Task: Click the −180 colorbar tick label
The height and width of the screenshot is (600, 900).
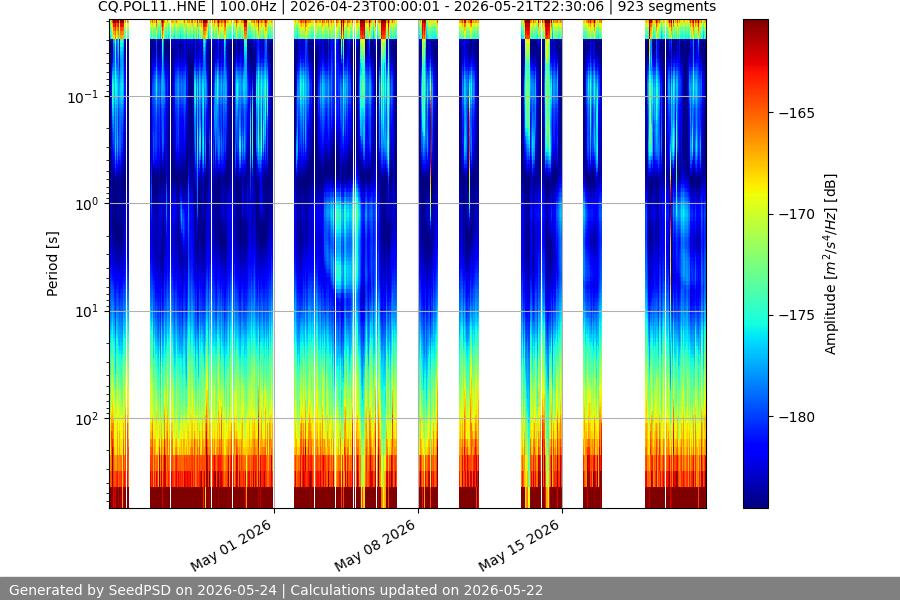Action: coord(797,417)
